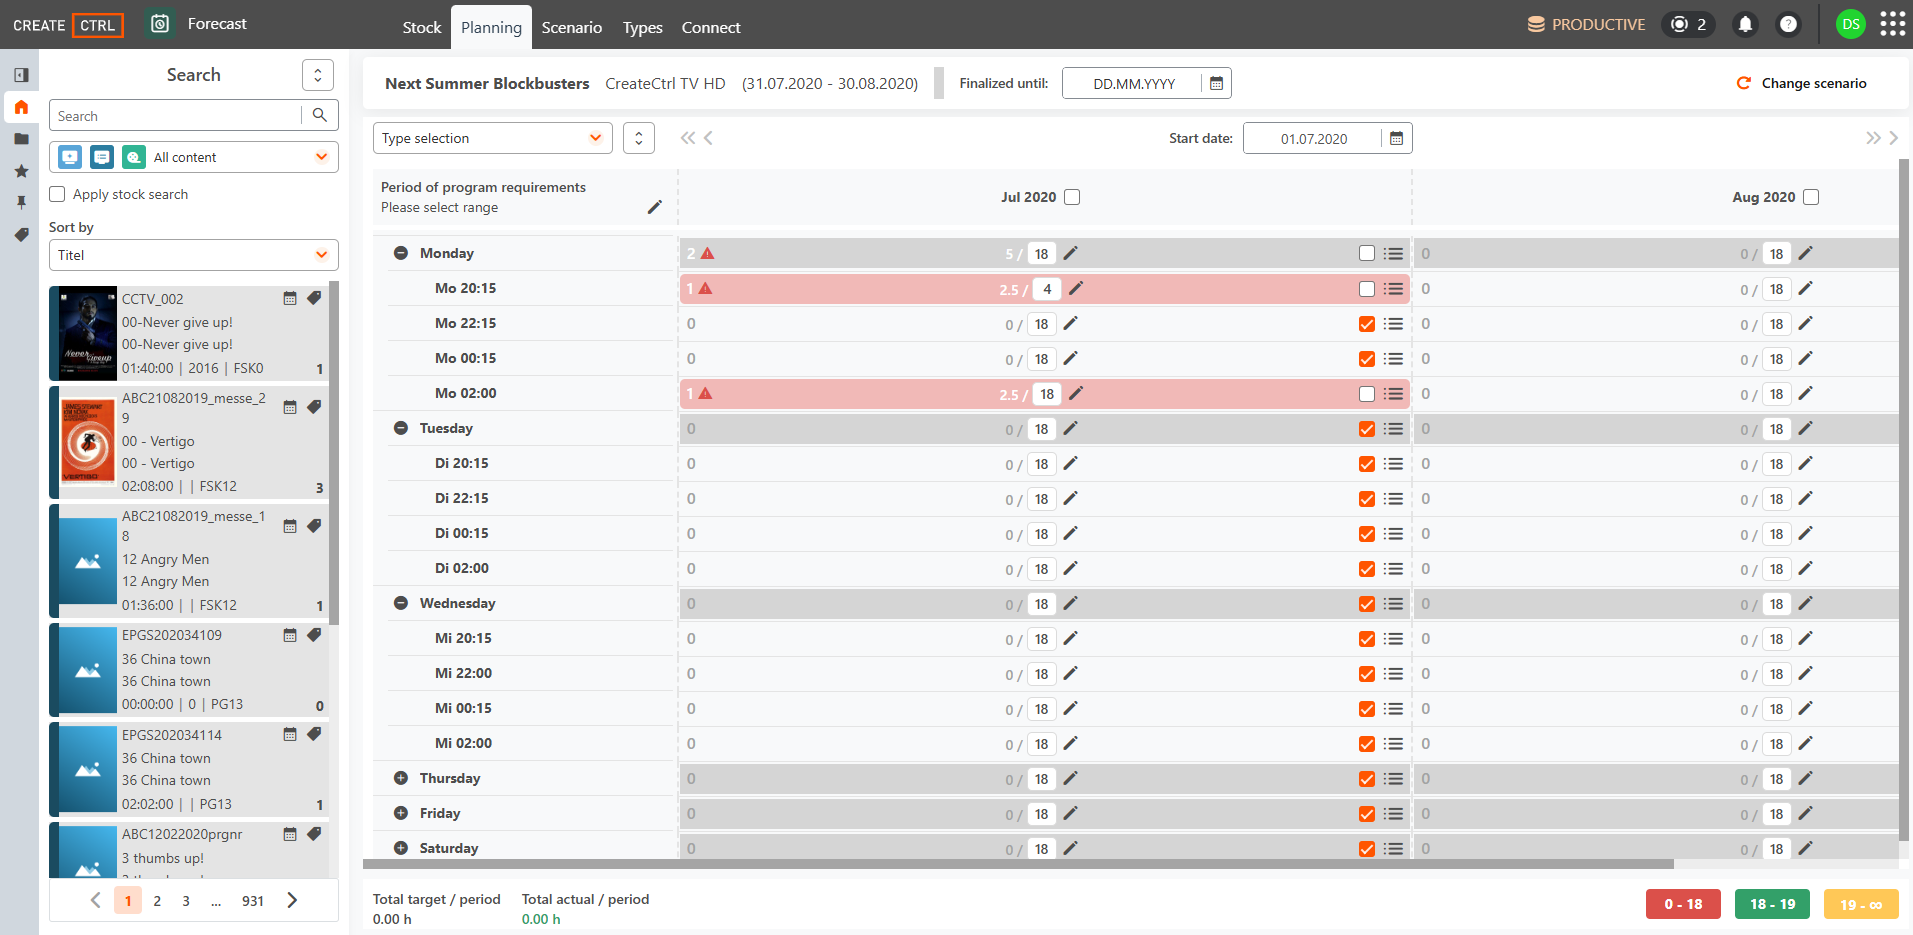This screenshot has width=1913, height=935.
Task: Open the Type selection dropdown
Action: (x=493, y=138)
